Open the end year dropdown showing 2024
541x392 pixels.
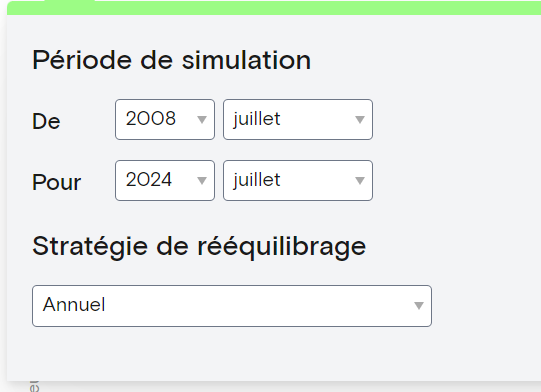(x=165, y=180)
